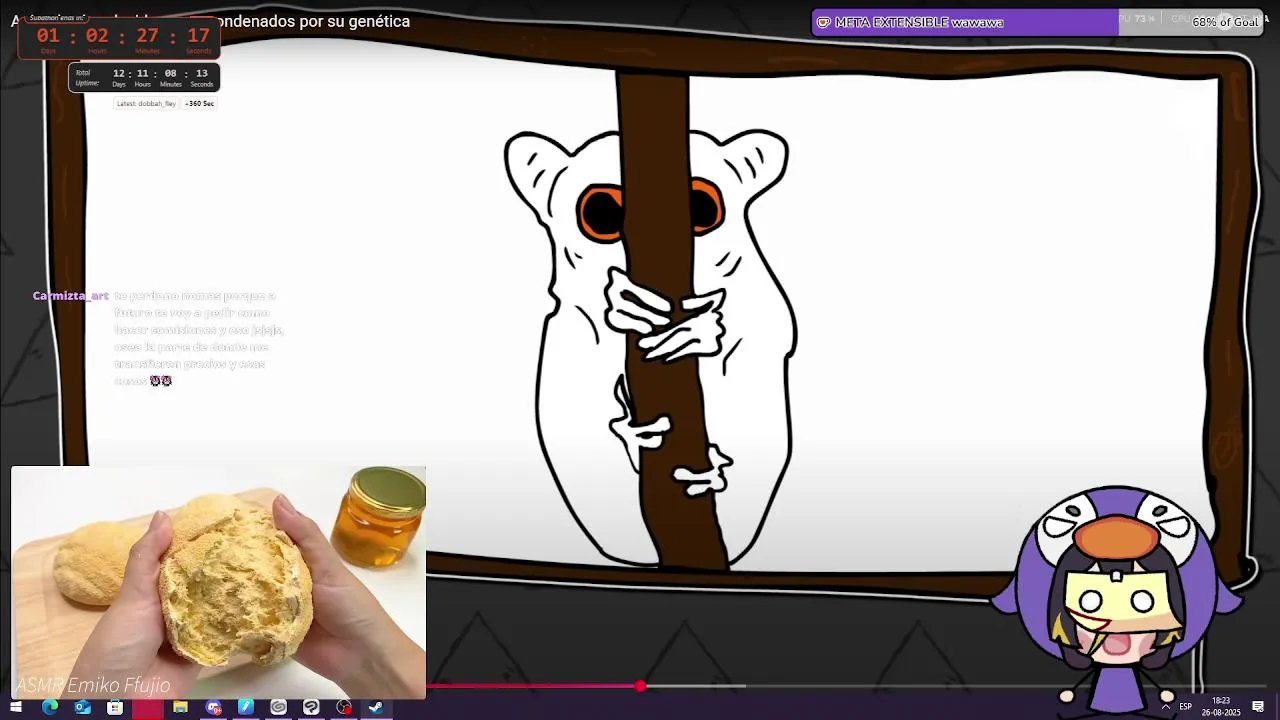Click the META EXTENSIBLE goal progress bar
Screen dimensions: 1280x720
point(1037,22)
